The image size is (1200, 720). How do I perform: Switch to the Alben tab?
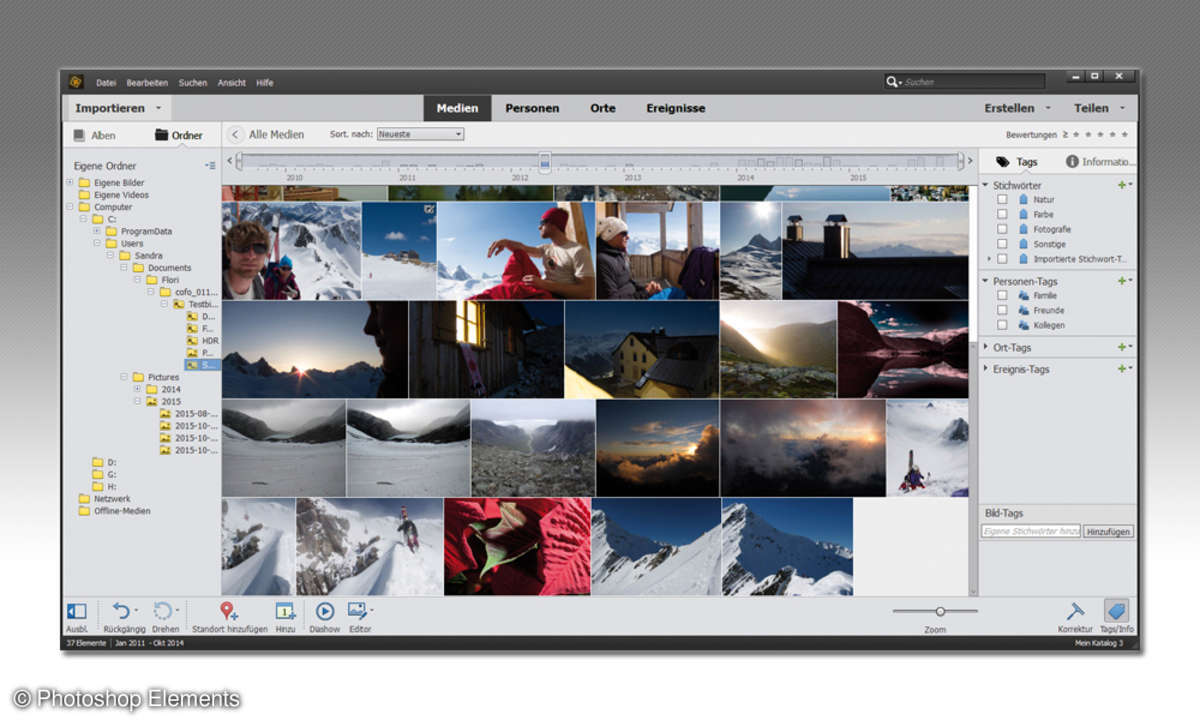(95, 135)
